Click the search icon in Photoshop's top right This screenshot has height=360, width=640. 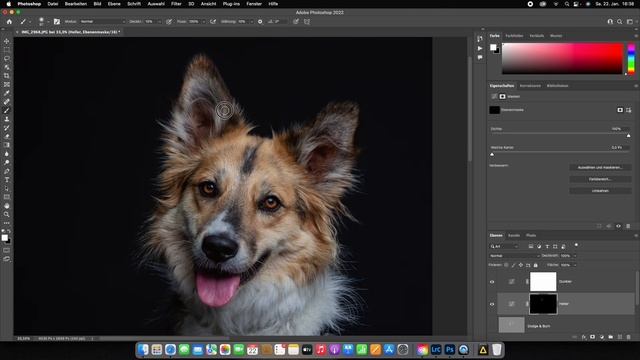coord(620,22)
